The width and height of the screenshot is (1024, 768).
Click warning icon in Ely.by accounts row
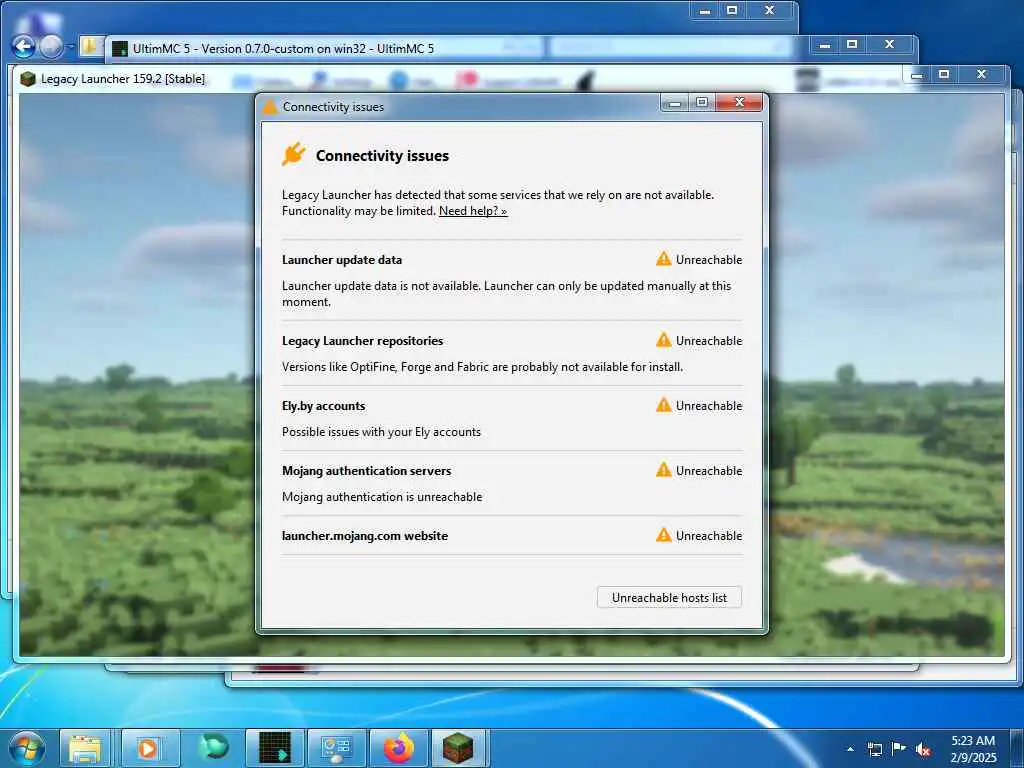[x=664, y=405]
